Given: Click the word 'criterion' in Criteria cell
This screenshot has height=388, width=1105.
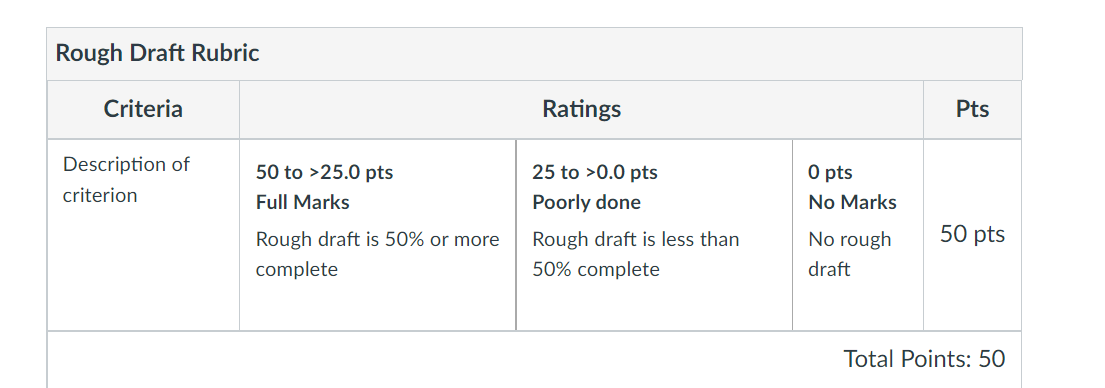Looking at the screenshot, I should [x=100, y=195].
